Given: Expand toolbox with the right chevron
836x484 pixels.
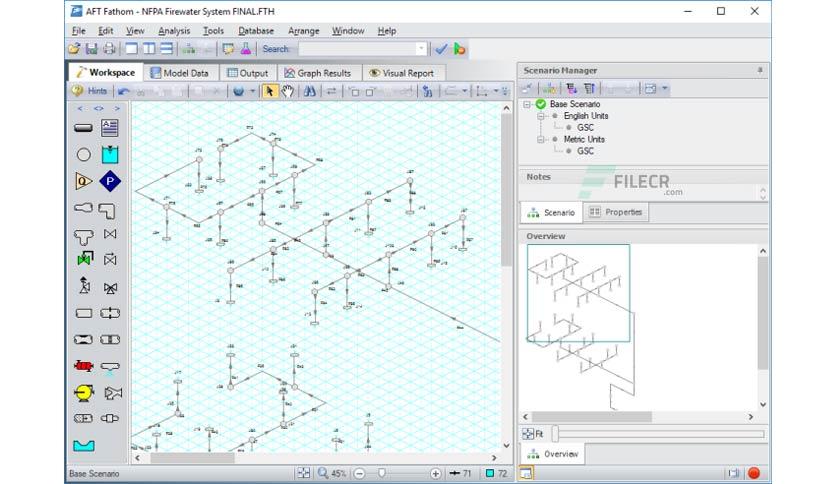Looking at the screenshot, I should (x=117, y=108).
